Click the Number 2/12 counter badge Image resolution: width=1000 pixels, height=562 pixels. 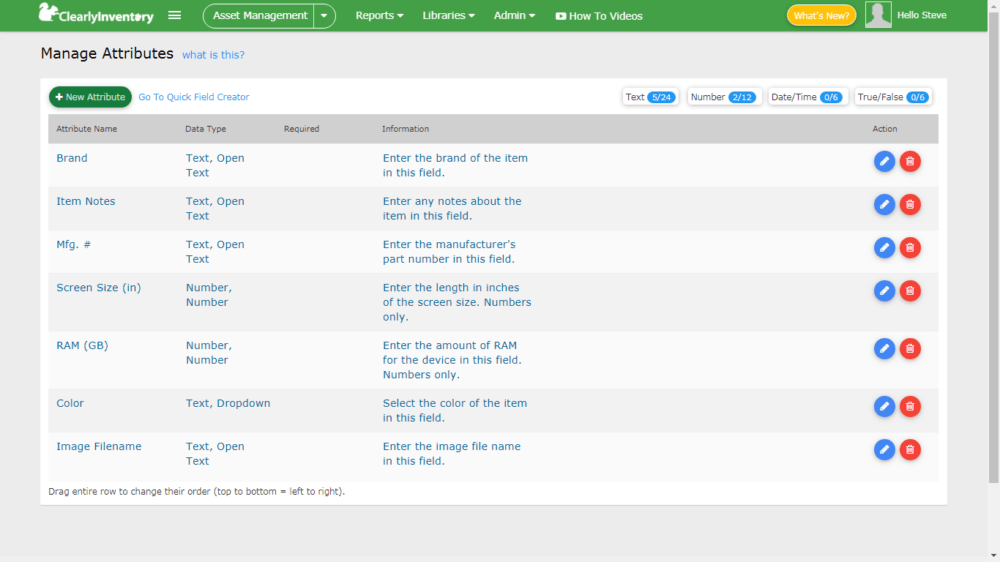tap(724, 97)
